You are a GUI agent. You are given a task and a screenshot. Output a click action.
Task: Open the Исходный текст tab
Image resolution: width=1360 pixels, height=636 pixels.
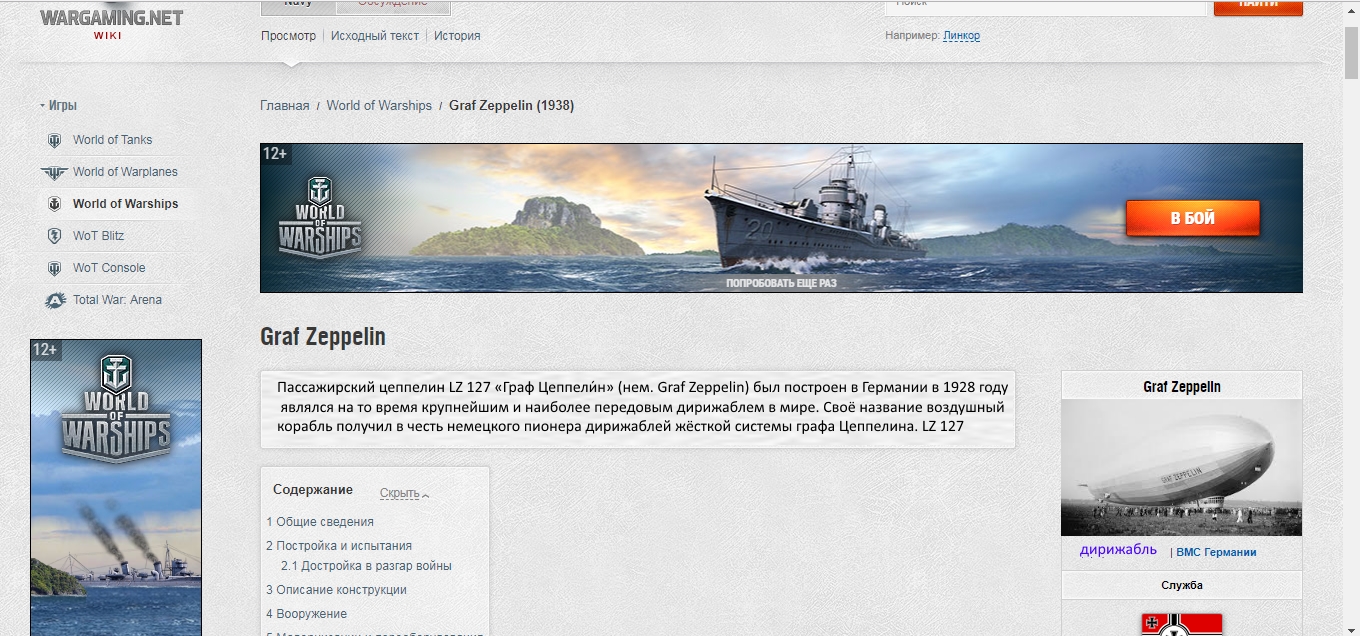(x=375, y=36)
